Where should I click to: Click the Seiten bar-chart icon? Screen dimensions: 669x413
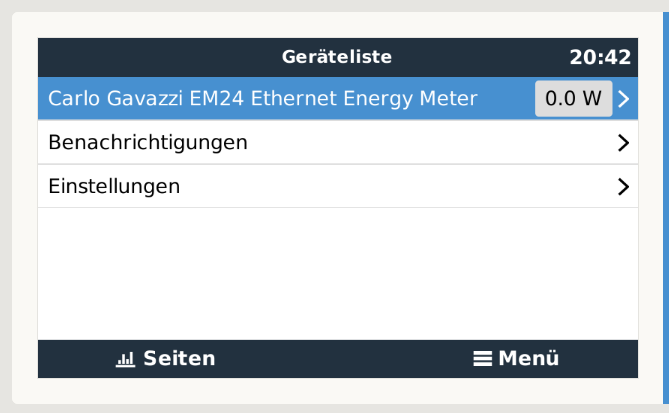click(125, 359)
